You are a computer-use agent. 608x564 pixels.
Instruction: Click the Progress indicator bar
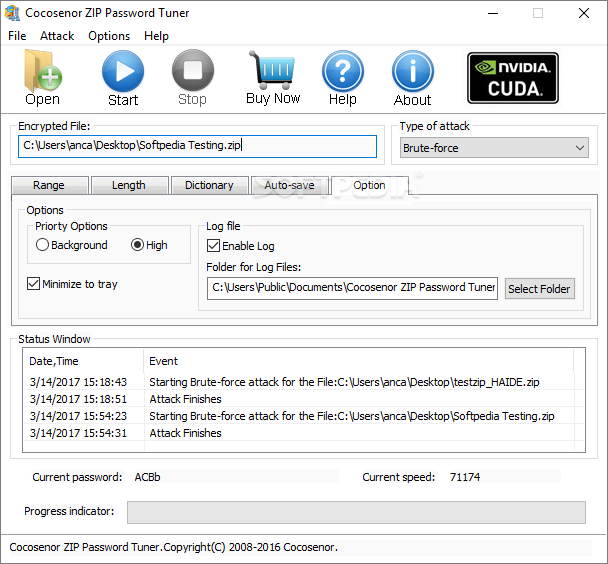coord(356,512)
